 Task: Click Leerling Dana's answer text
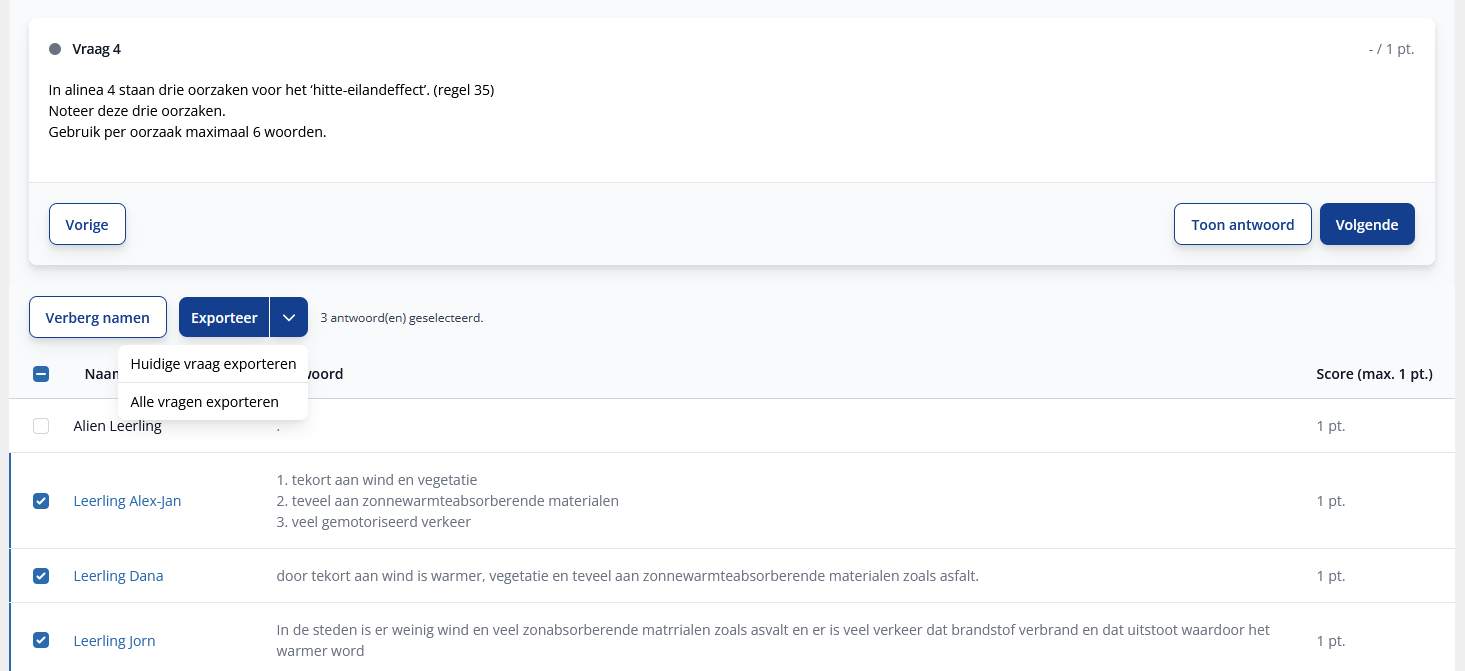pyautogui.click(x=627, y=576)
